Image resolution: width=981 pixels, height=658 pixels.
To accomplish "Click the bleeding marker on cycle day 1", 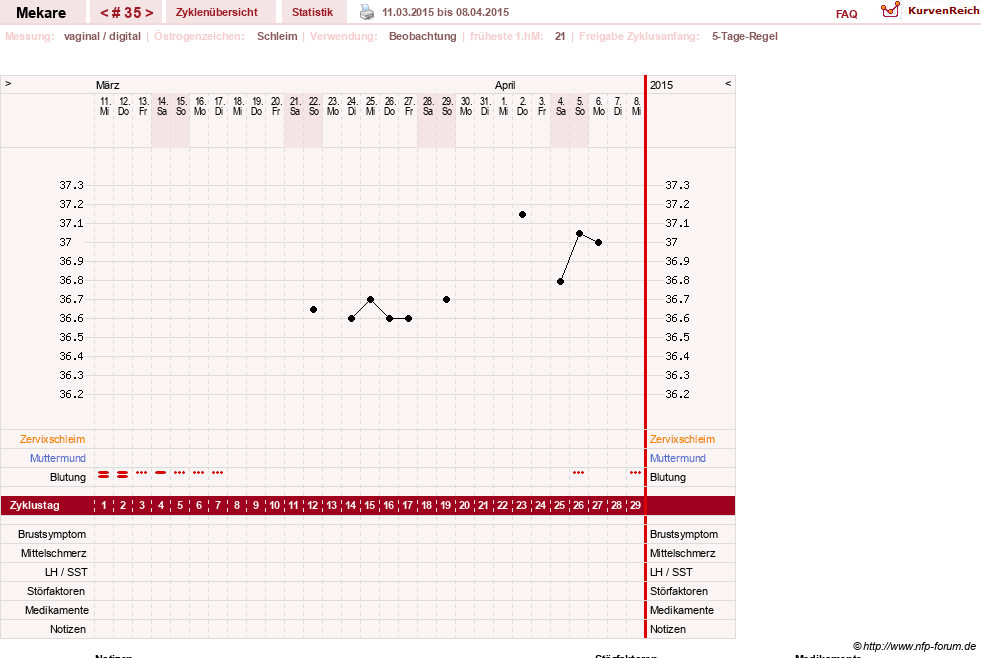I will (x=103, y=475).
